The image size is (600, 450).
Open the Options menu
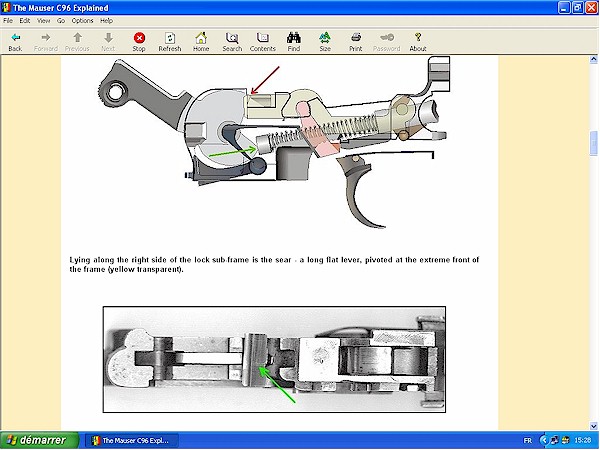tap(82, 21)
